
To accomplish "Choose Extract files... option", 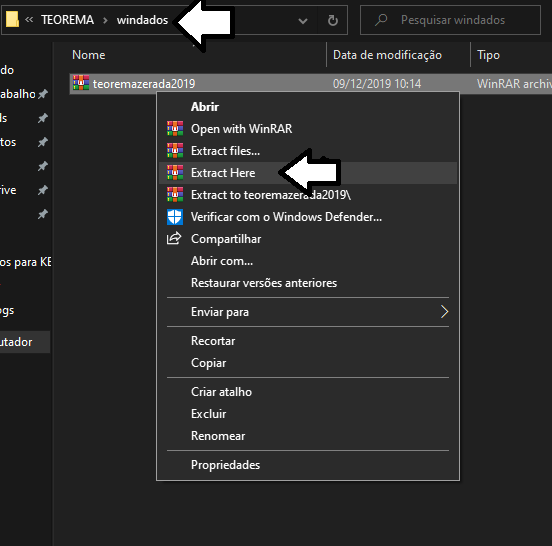I will click(308, 151).
